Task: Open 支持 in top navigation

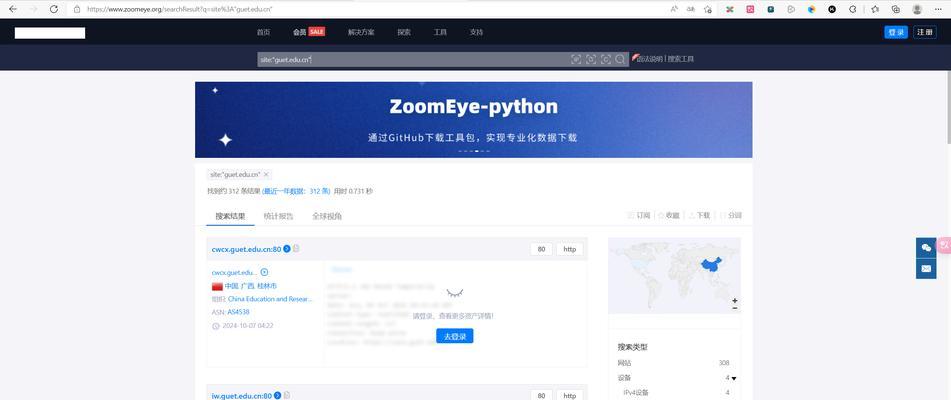Action: (476, 32)
